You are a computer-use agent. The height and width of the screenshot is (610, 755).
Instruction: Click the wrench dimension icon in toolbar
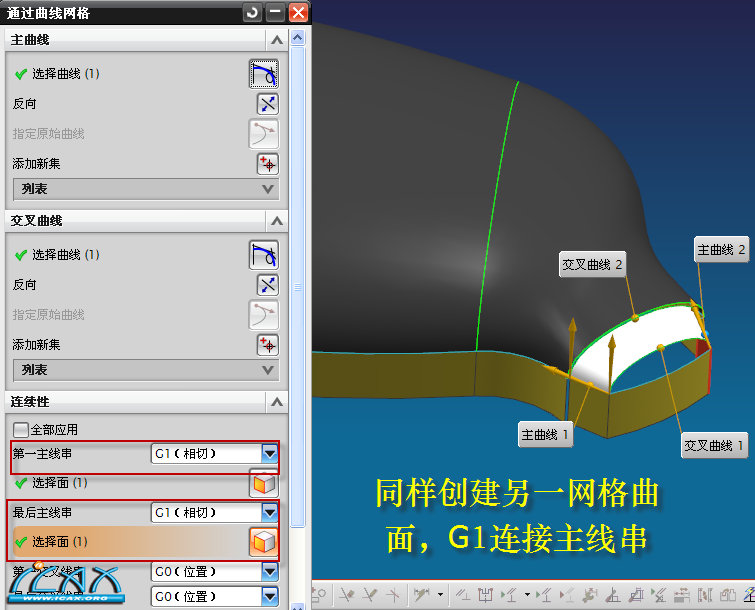590,595
